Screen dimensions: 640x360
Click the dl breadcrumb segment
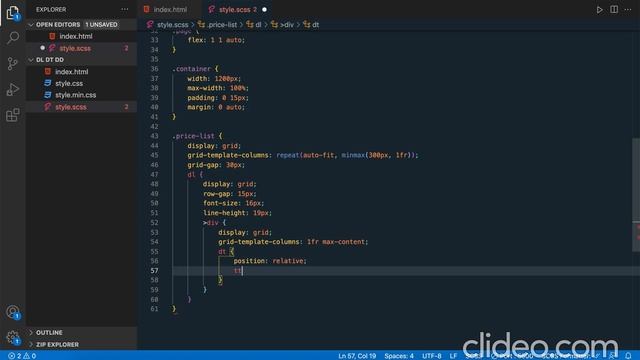258,25
